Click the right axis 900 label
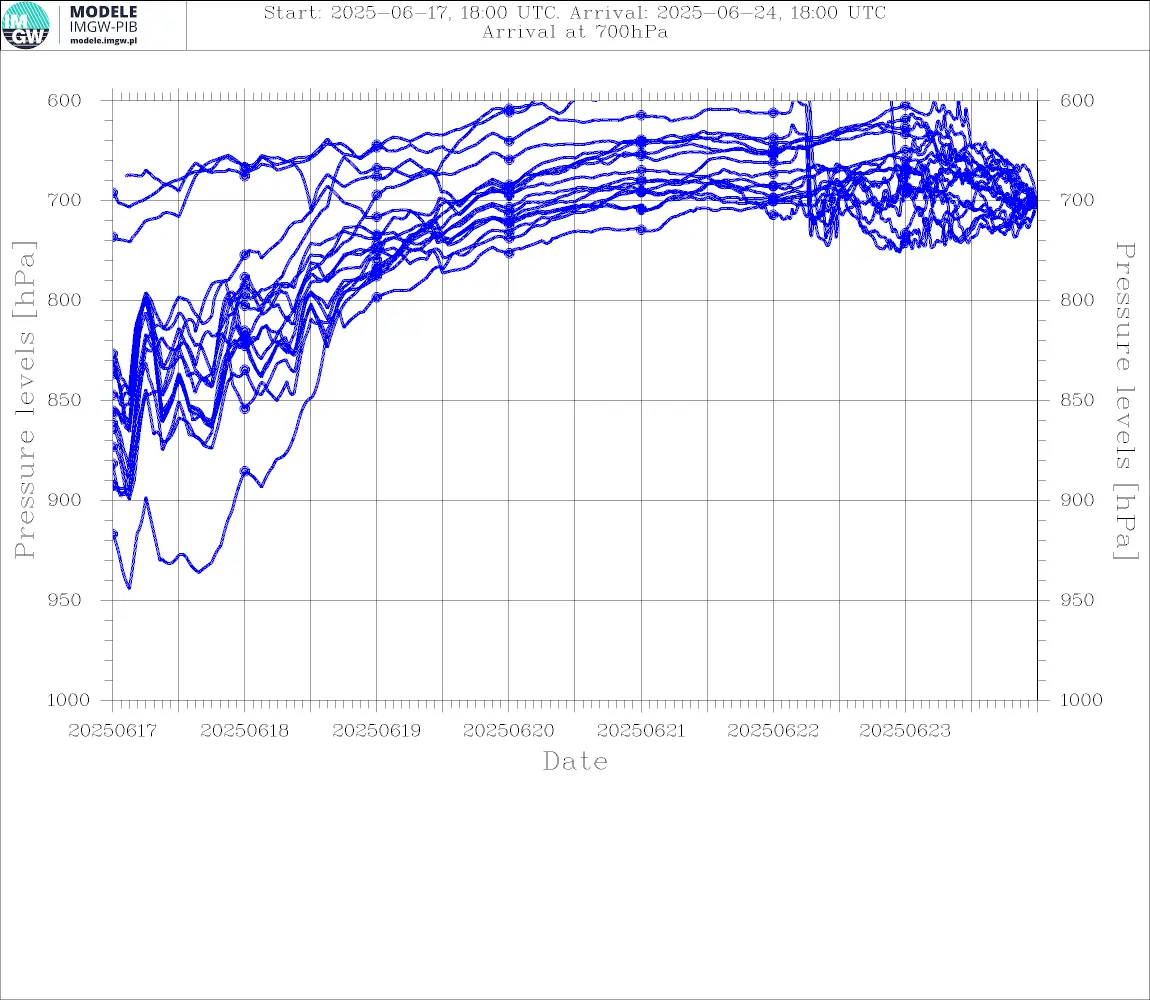Image resolution: width=1150 pixels, height=1000 pixels. tap(1077, 500)
